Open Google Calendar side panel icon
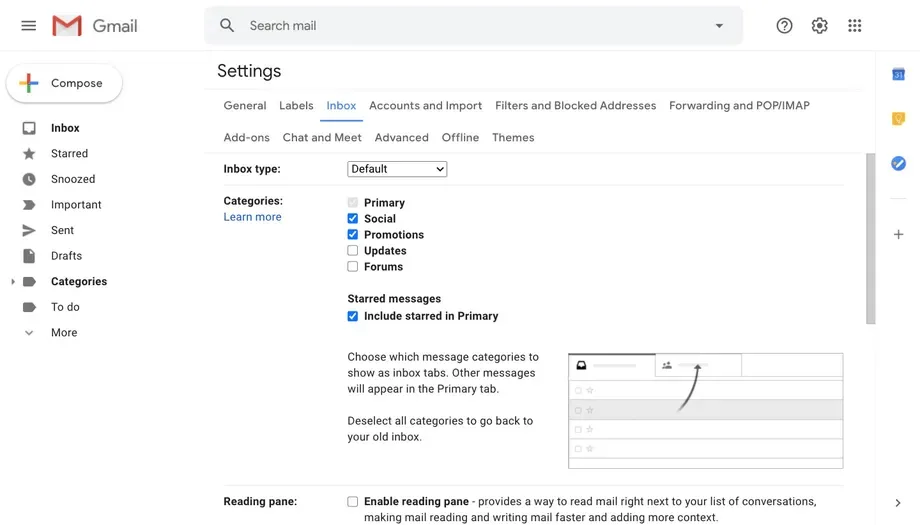The image size is (920, 525). click(898, 74)
